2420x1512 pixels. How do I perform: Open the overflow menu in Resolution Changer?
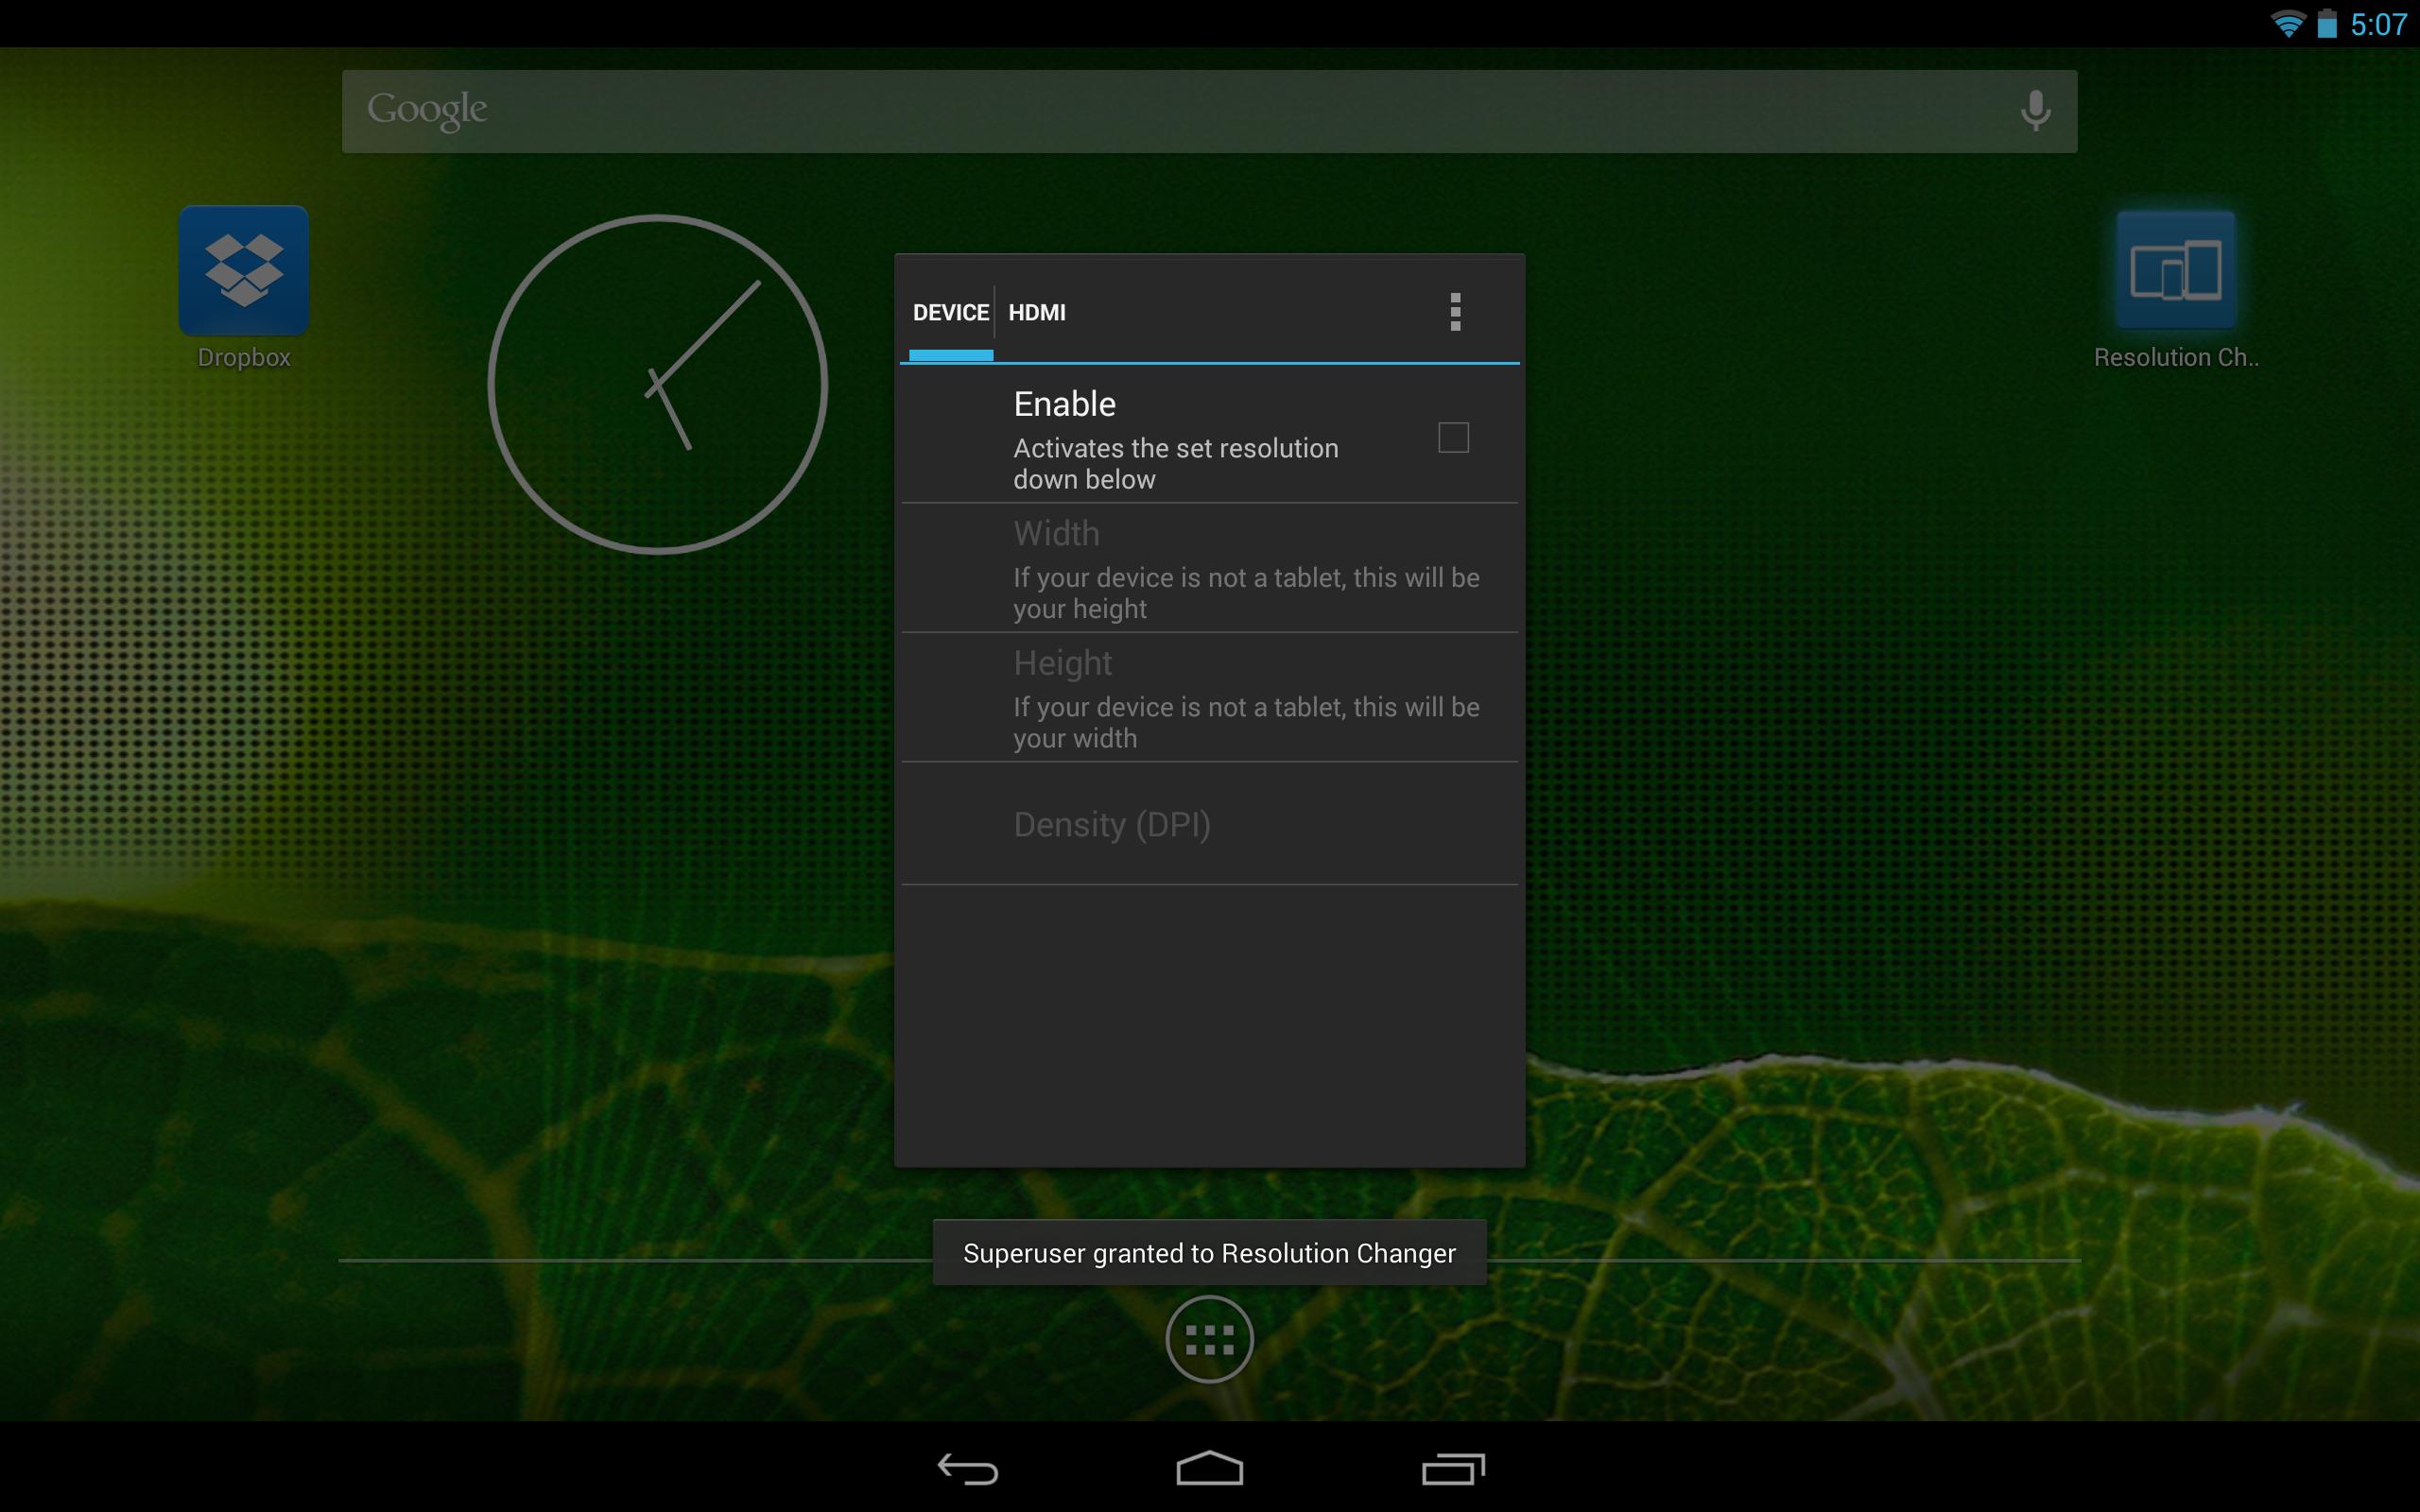tap(1455, 311)
